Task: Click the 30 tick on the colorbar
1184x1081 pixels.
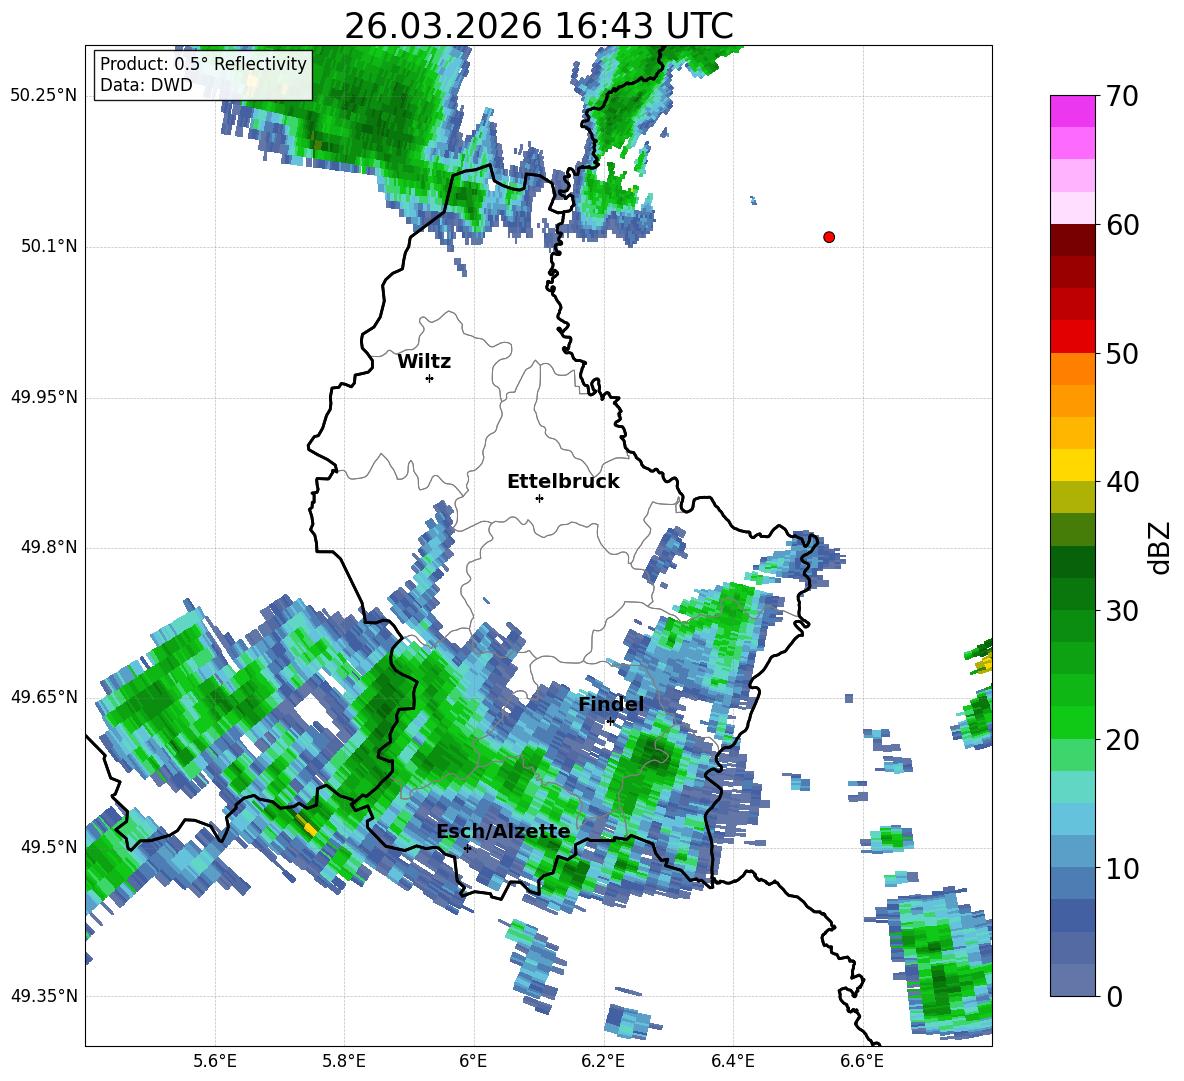Action: point(1122,611)
